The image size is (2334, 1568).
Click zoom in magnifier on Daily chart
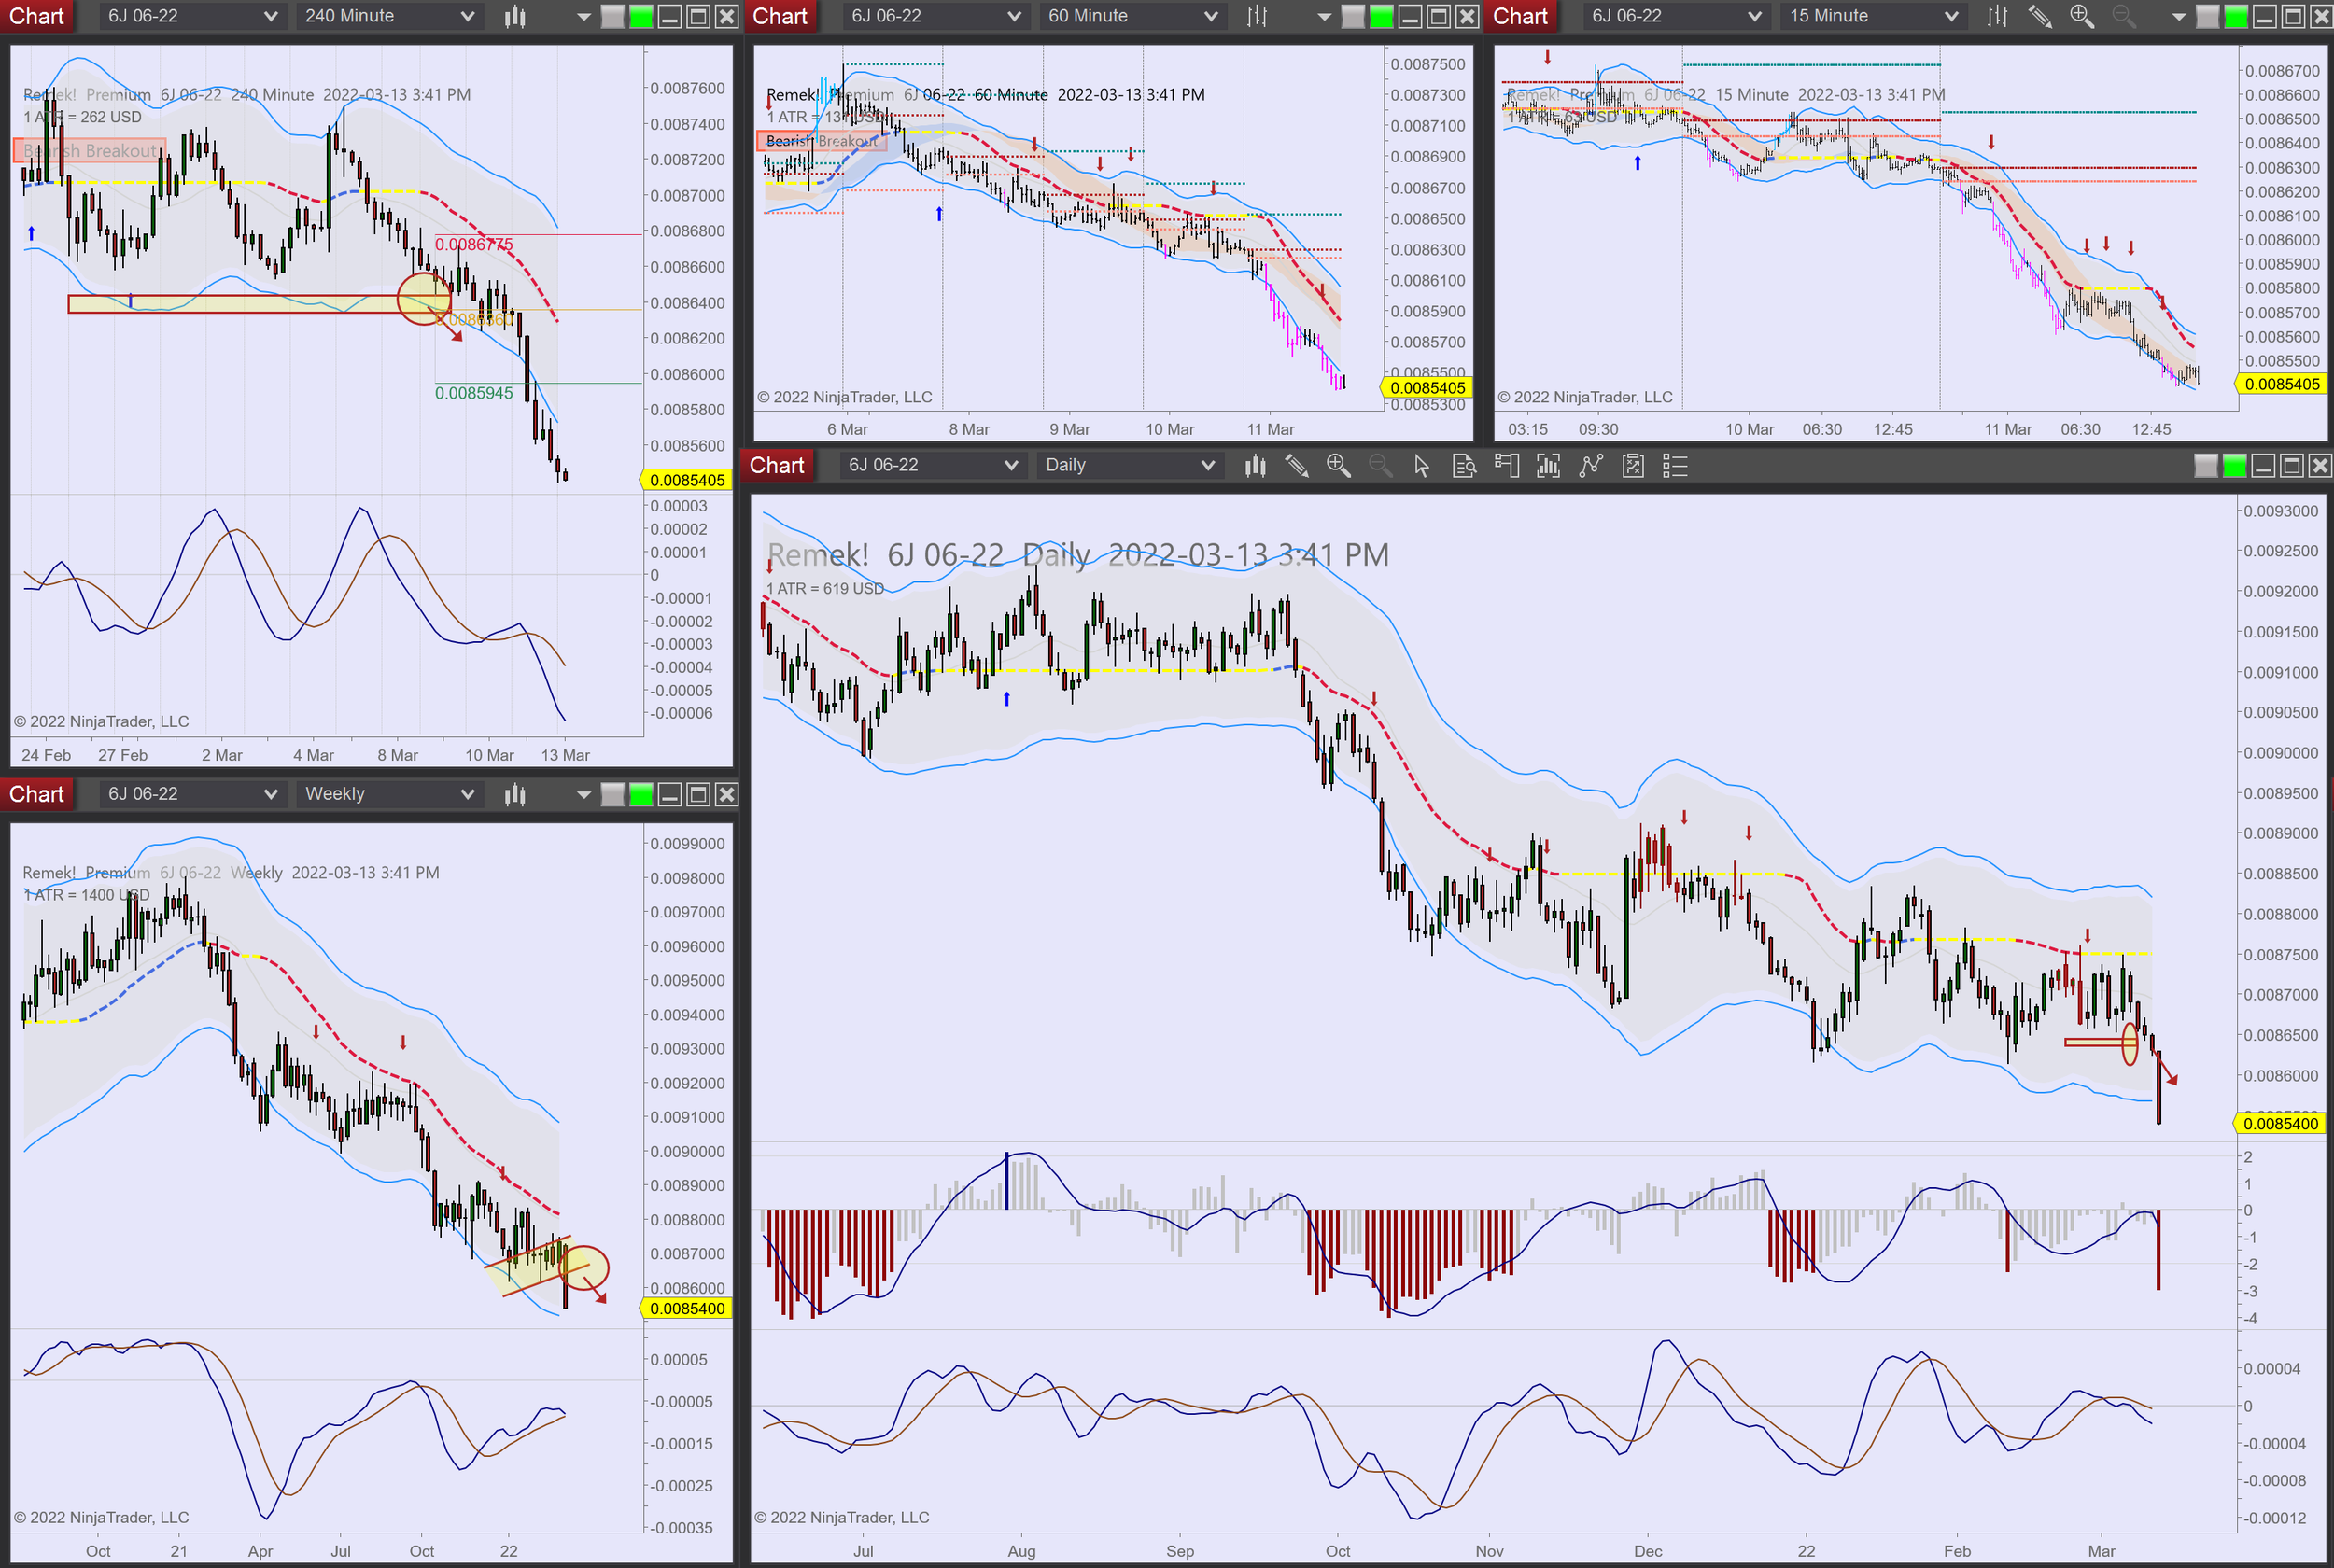(1338, 465)
